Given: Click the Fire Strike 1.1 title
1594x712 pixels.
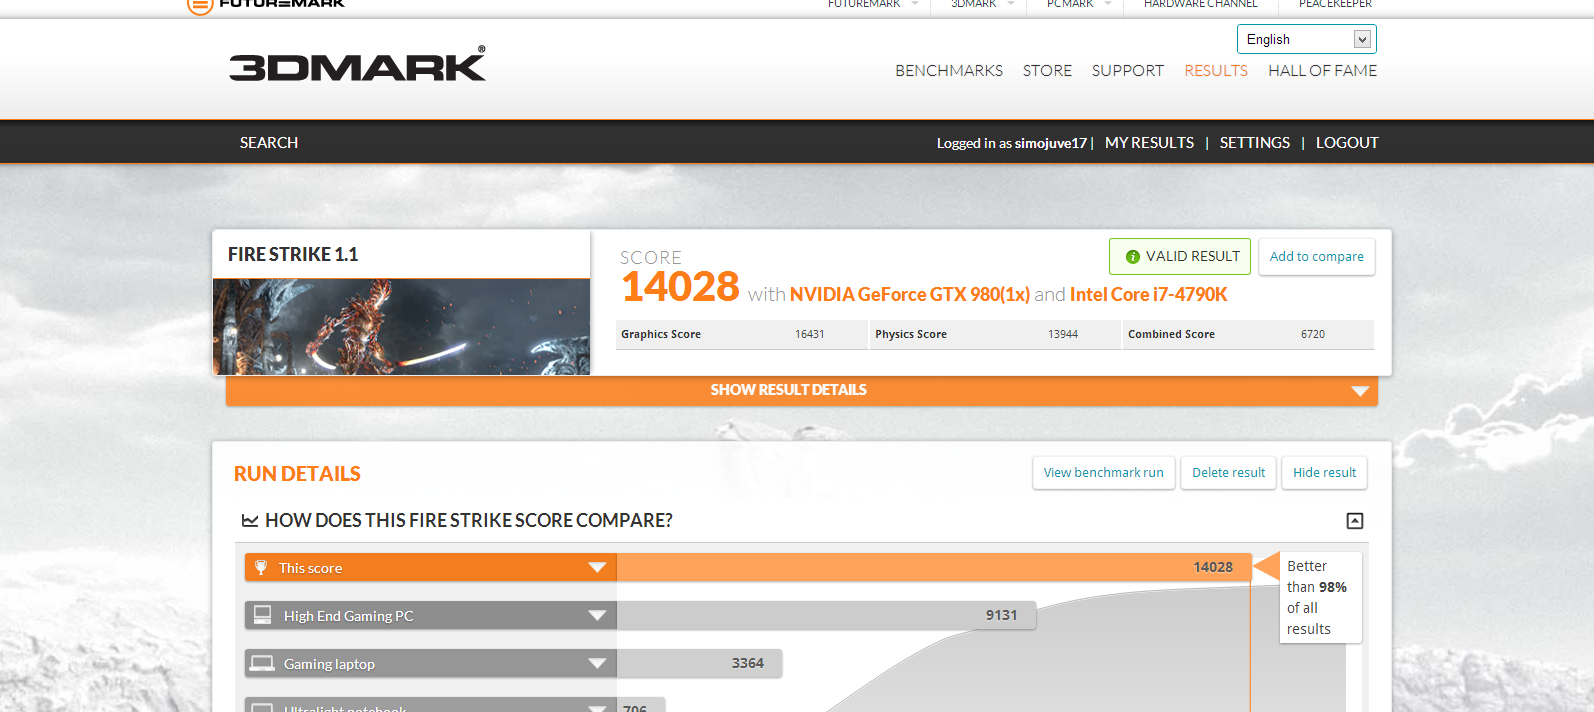Looking at the screenshot, I should (293, 255).
